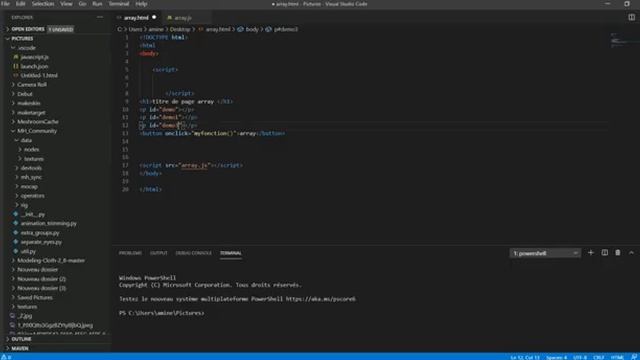Image resolution: width=640 pixels, height=360 pixels.
Task: Select the Terminal panel tab
Action: click(231, 253)
